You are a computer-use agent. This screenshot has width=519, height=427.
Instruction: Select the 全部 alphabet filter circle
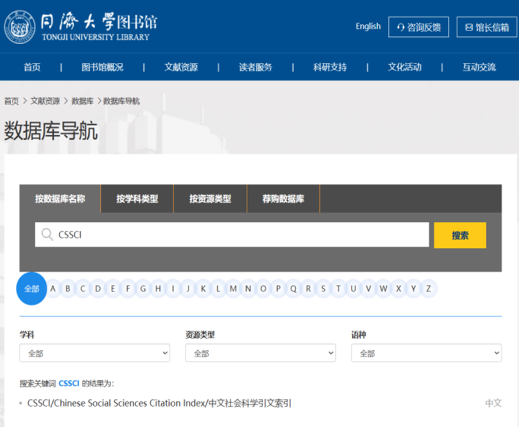tap(32, 289)
